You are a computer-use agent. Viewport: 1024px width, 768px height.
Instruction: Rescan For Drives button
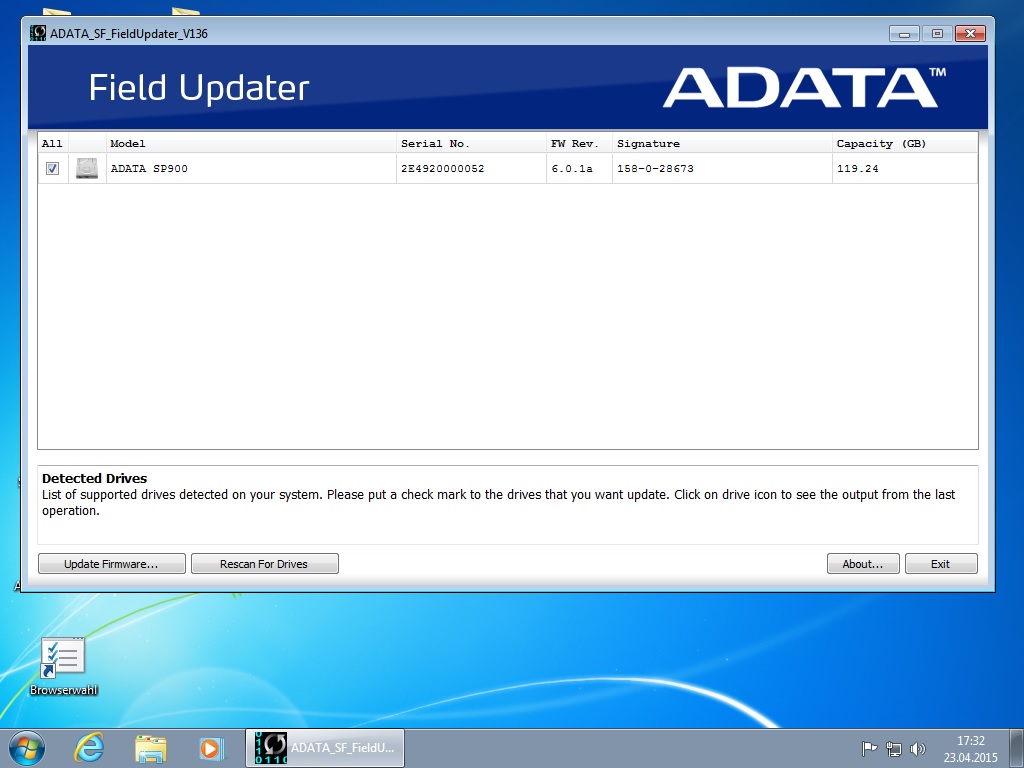pyautogui.click(x=264, y=564)
